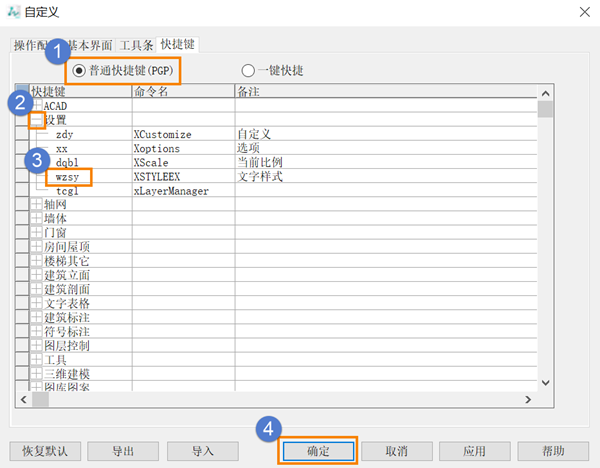Collapse the 设置 tree node
Screen dimensions: 600x468
click(37, 120)
